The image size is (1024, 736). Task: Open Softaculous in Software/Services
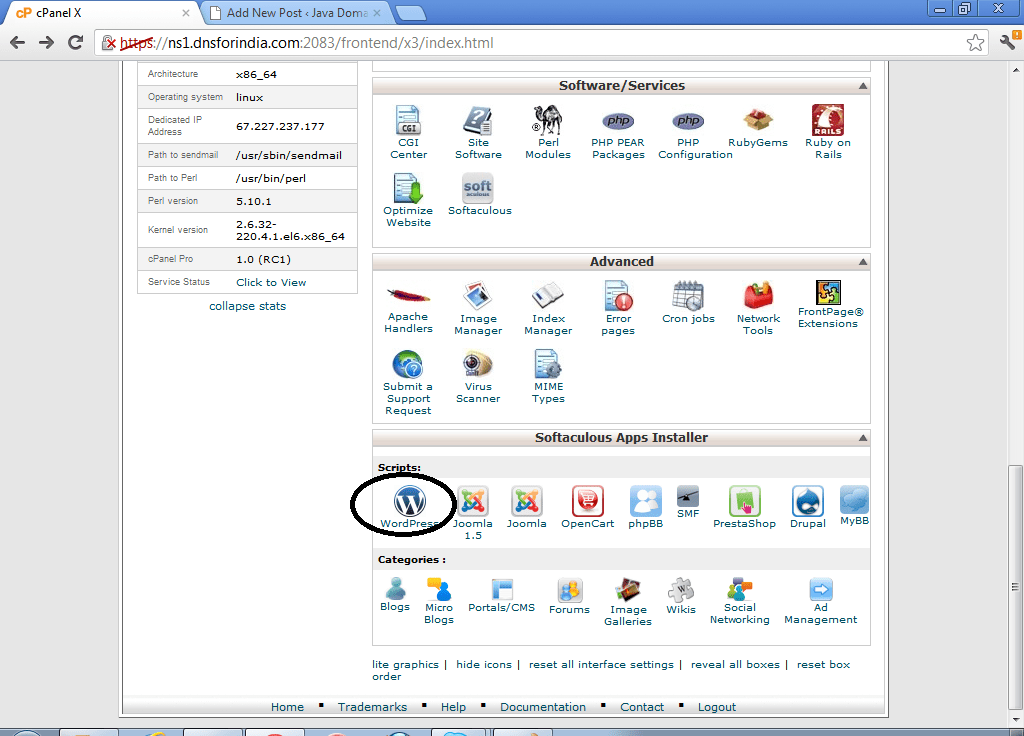479,195
